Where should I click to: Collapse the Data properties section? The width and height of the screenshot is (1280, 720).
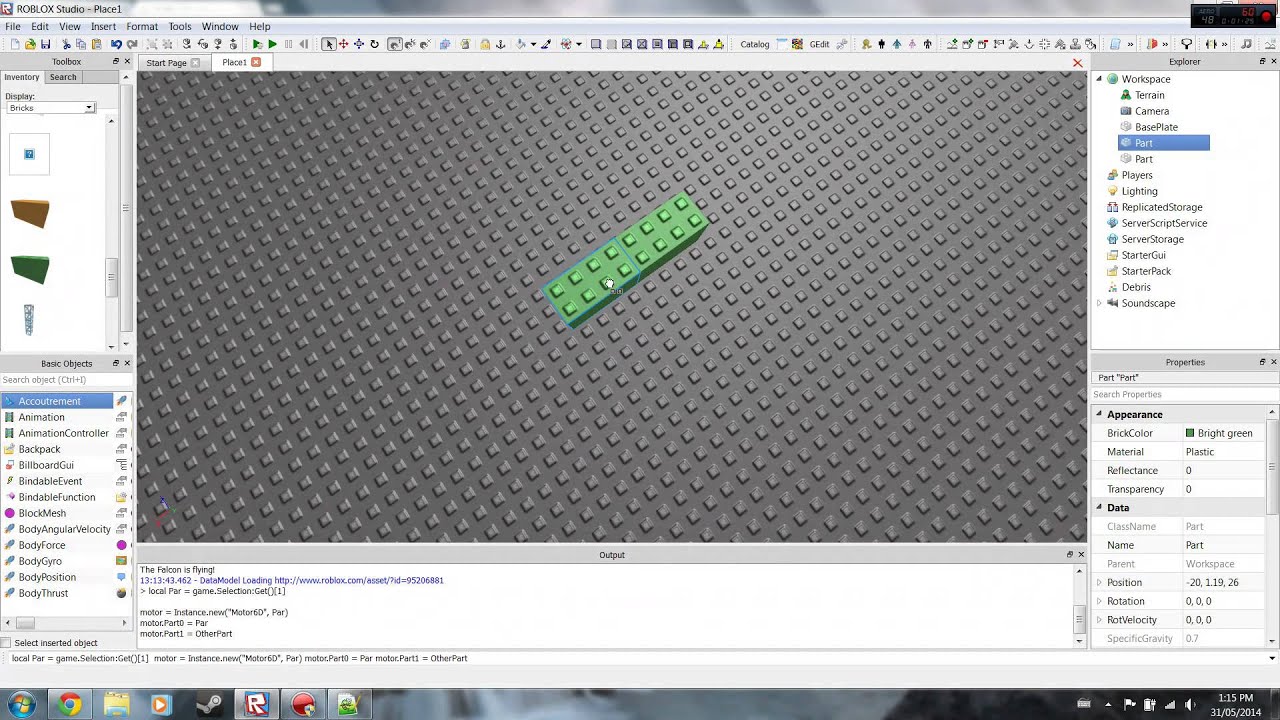point(1099,508)
